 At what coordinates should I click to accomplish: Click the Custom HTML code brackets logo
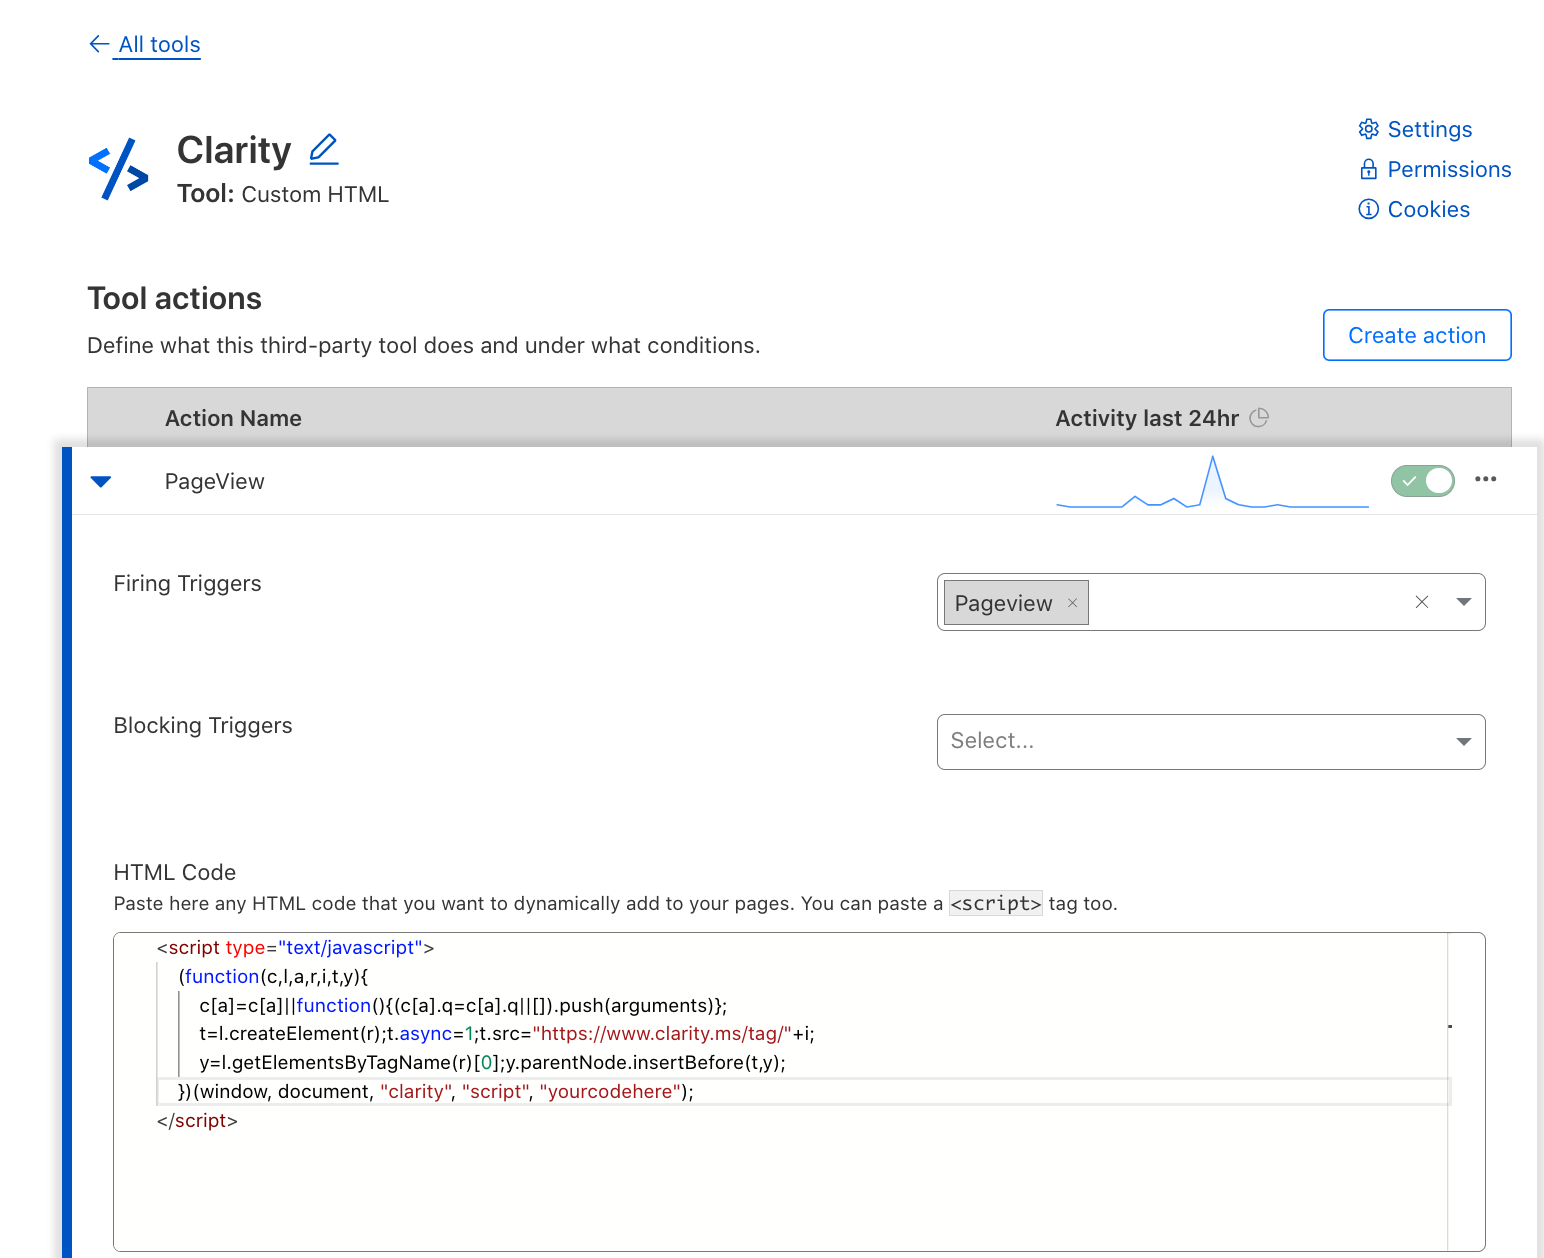pyautogui.click(x=118, y=168)
